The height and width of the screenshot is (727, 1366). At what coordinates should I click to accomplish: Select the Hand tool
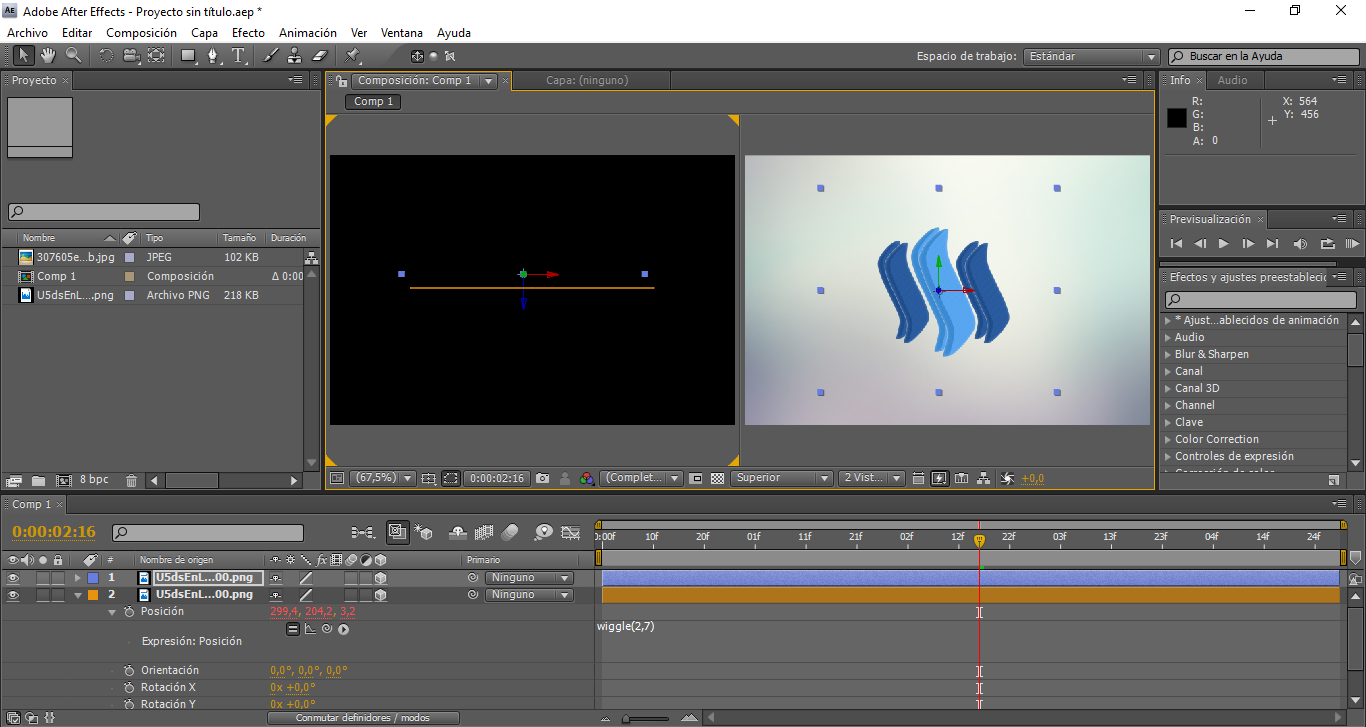pyautogui.click(x=47, y=56)
